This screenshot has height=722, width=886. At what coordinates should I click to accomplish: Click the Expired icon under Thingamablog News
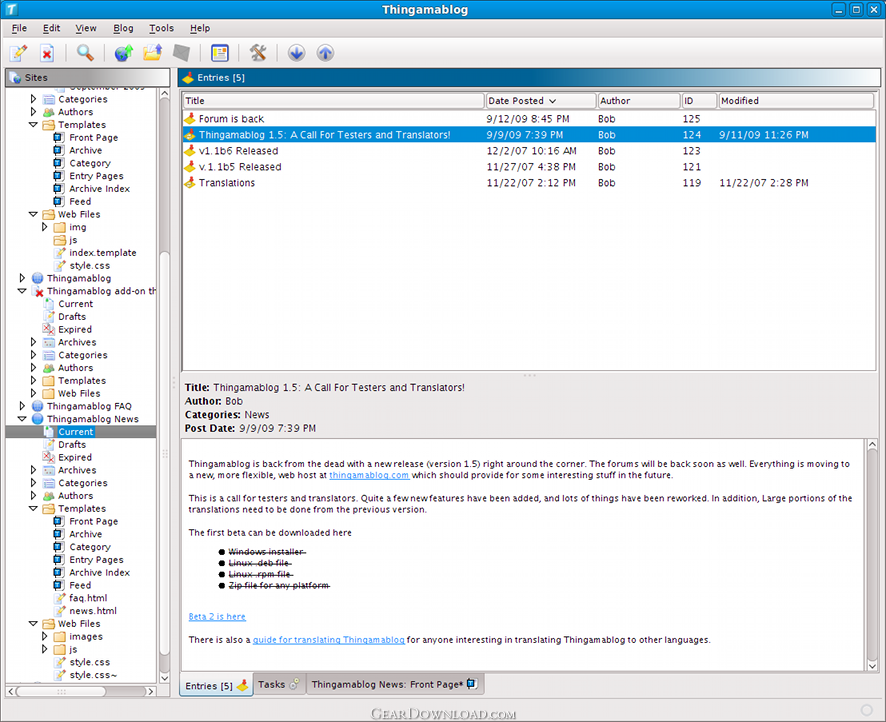pyautogui.click(x=49, y=458)
